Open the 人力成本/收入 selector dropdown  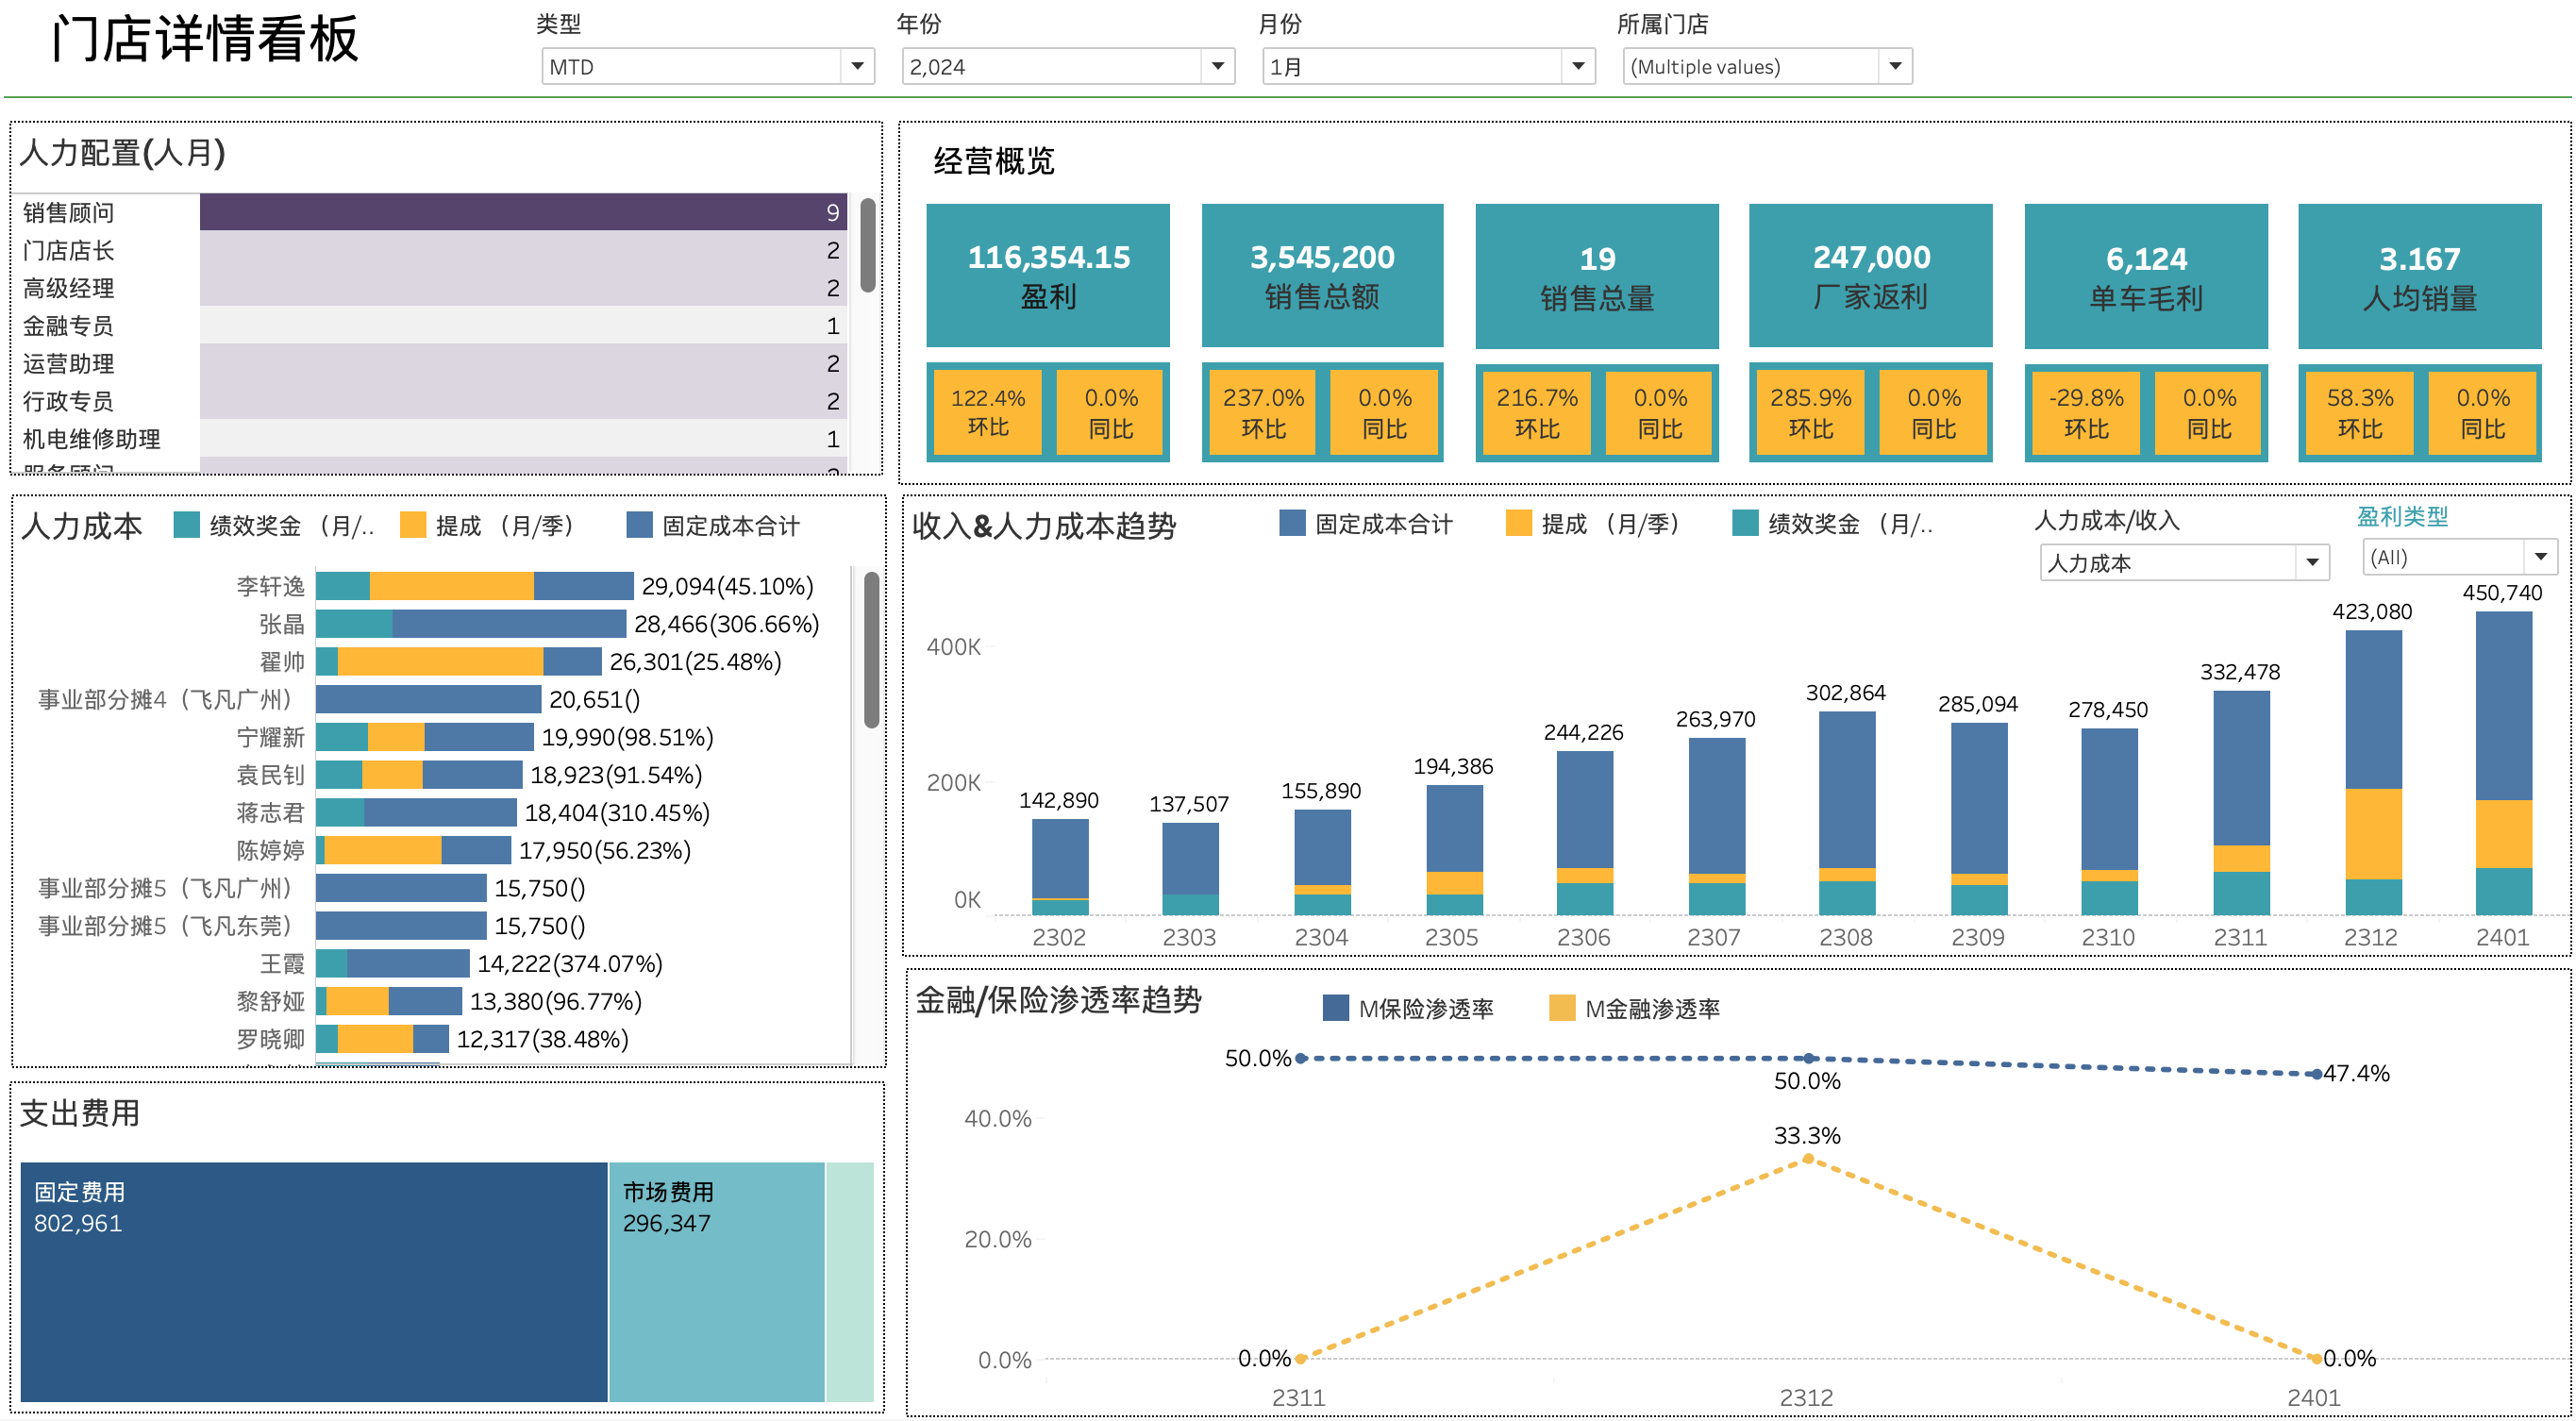(2311, 563)
